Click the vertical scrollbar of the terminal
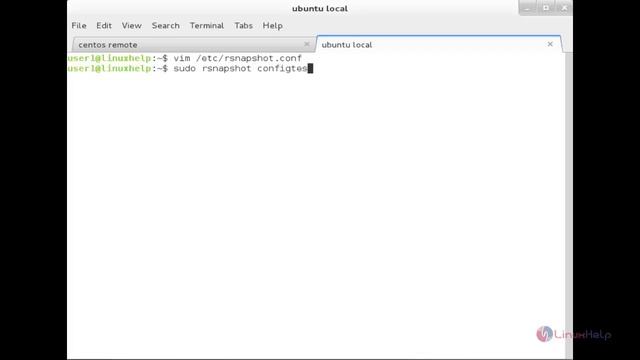The width and height of the screenshot is (640, 360). coord(569,206)
